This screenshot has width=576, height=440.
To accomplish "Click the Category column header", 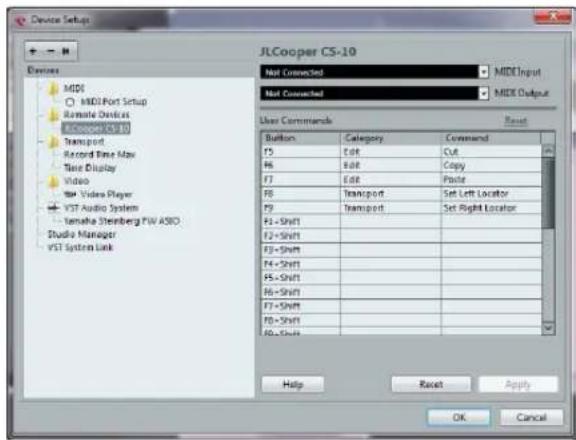I will (391, 138).
